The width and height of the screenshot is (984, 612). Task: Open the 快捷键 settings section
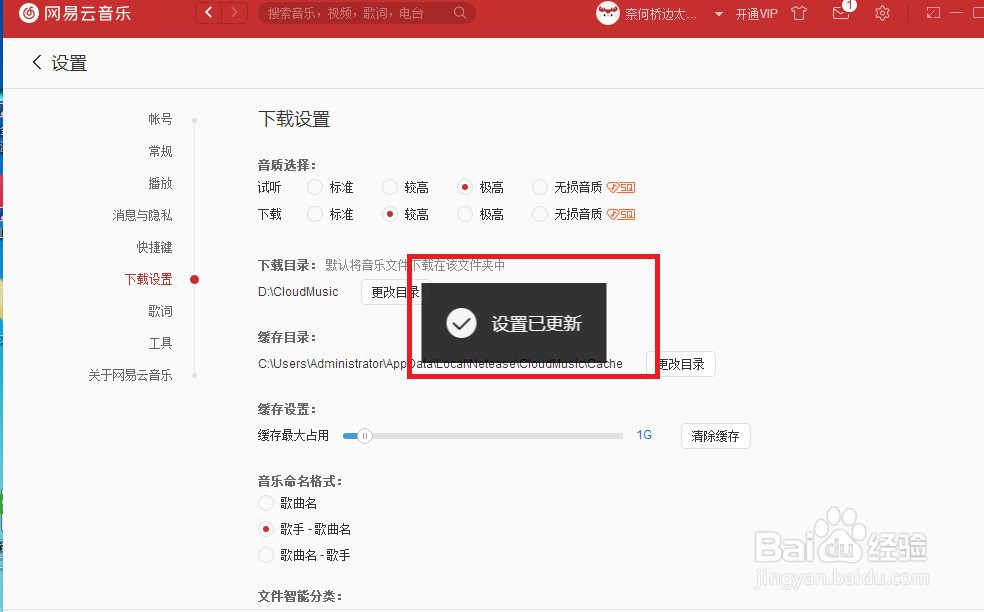(x=154, y=247)
